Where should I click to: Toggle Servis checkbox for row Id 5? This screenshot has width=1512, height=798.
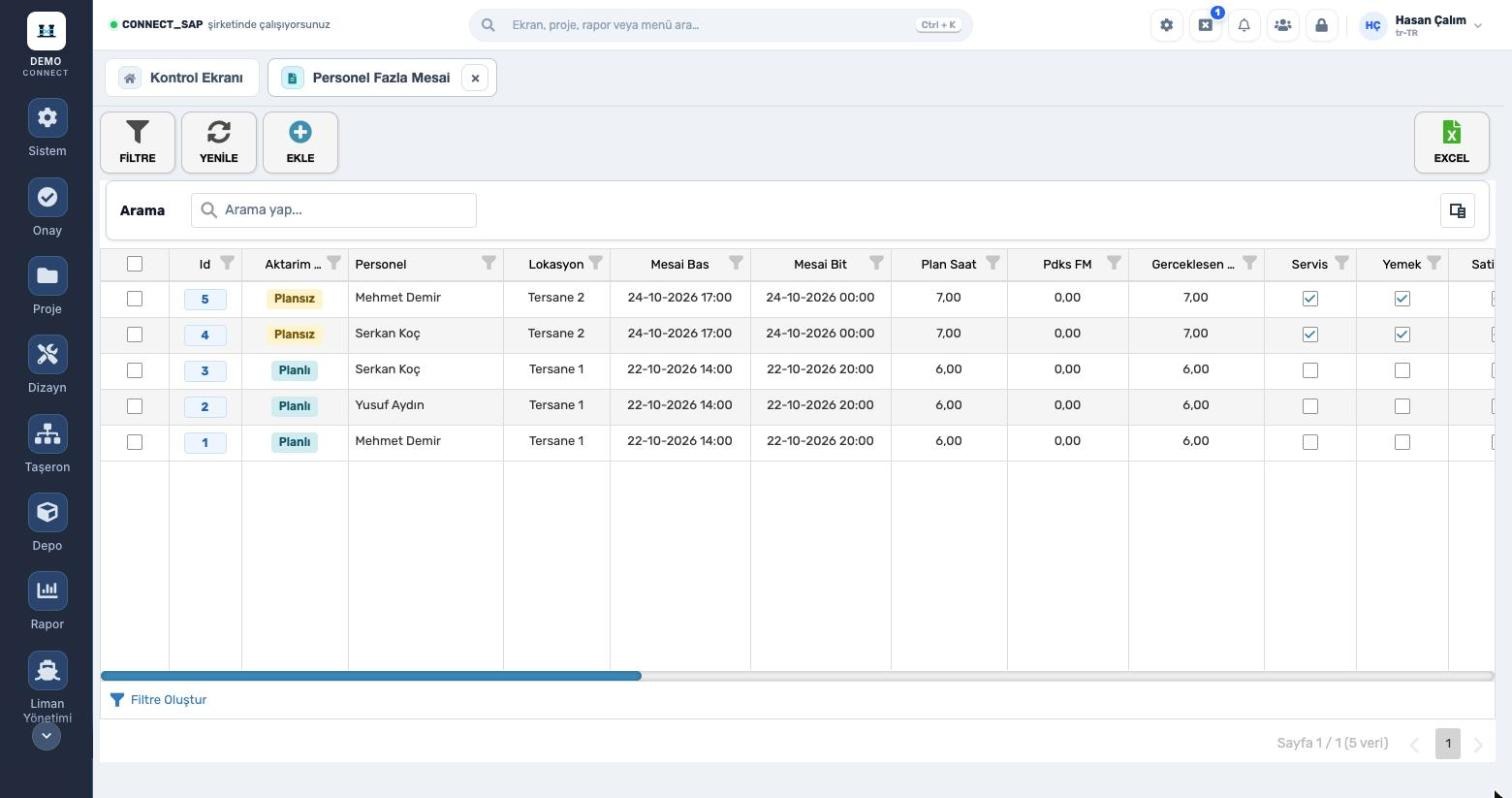[1310, 299]
